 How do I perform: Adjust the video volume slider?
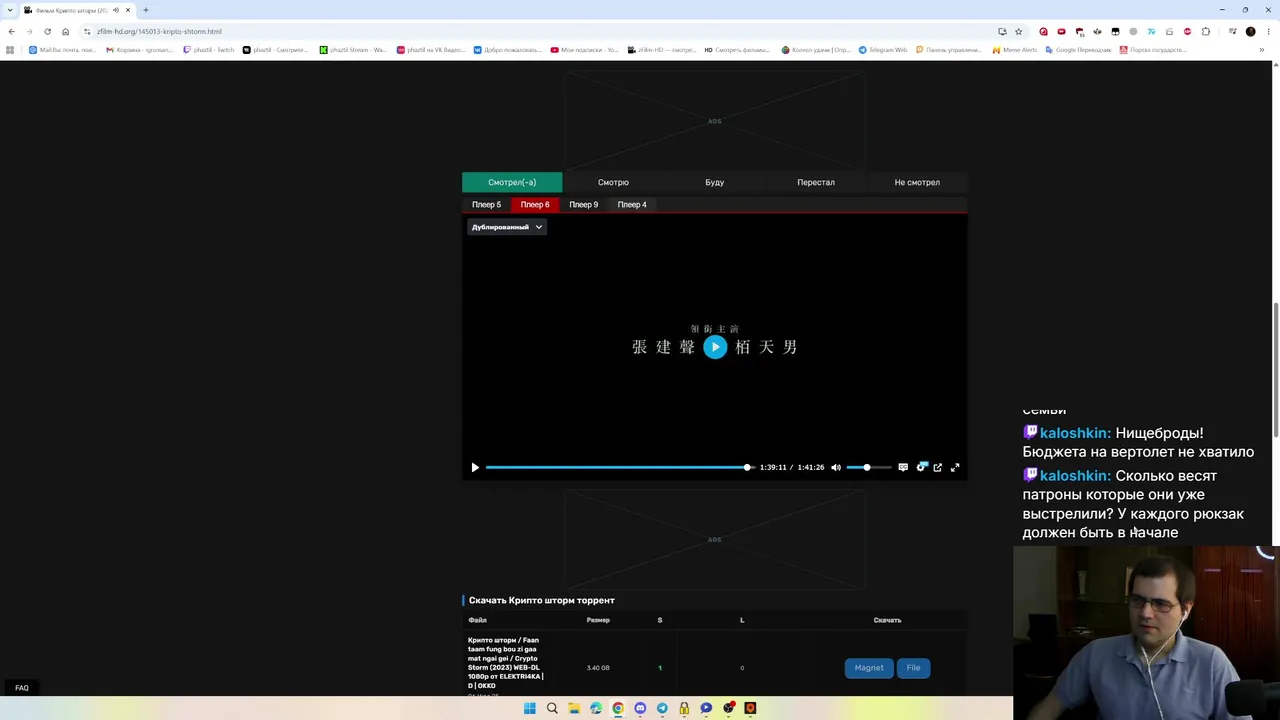(x=867, y=467)
